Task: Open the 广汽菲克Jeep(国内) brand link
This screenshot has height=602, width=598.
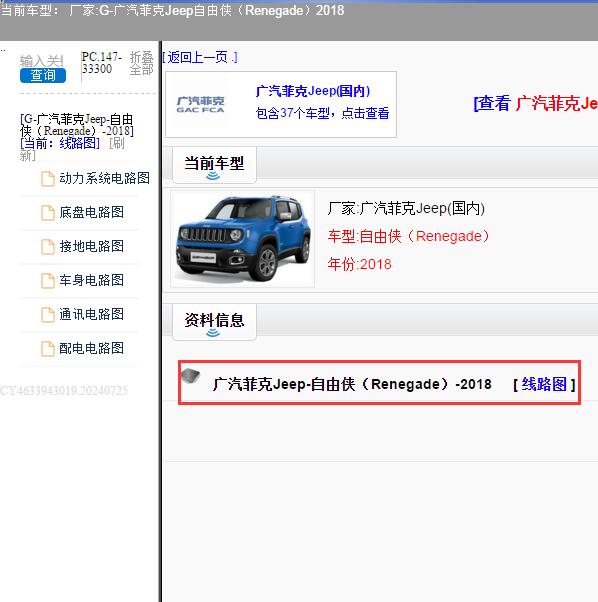Action: [x=313, y=91]
